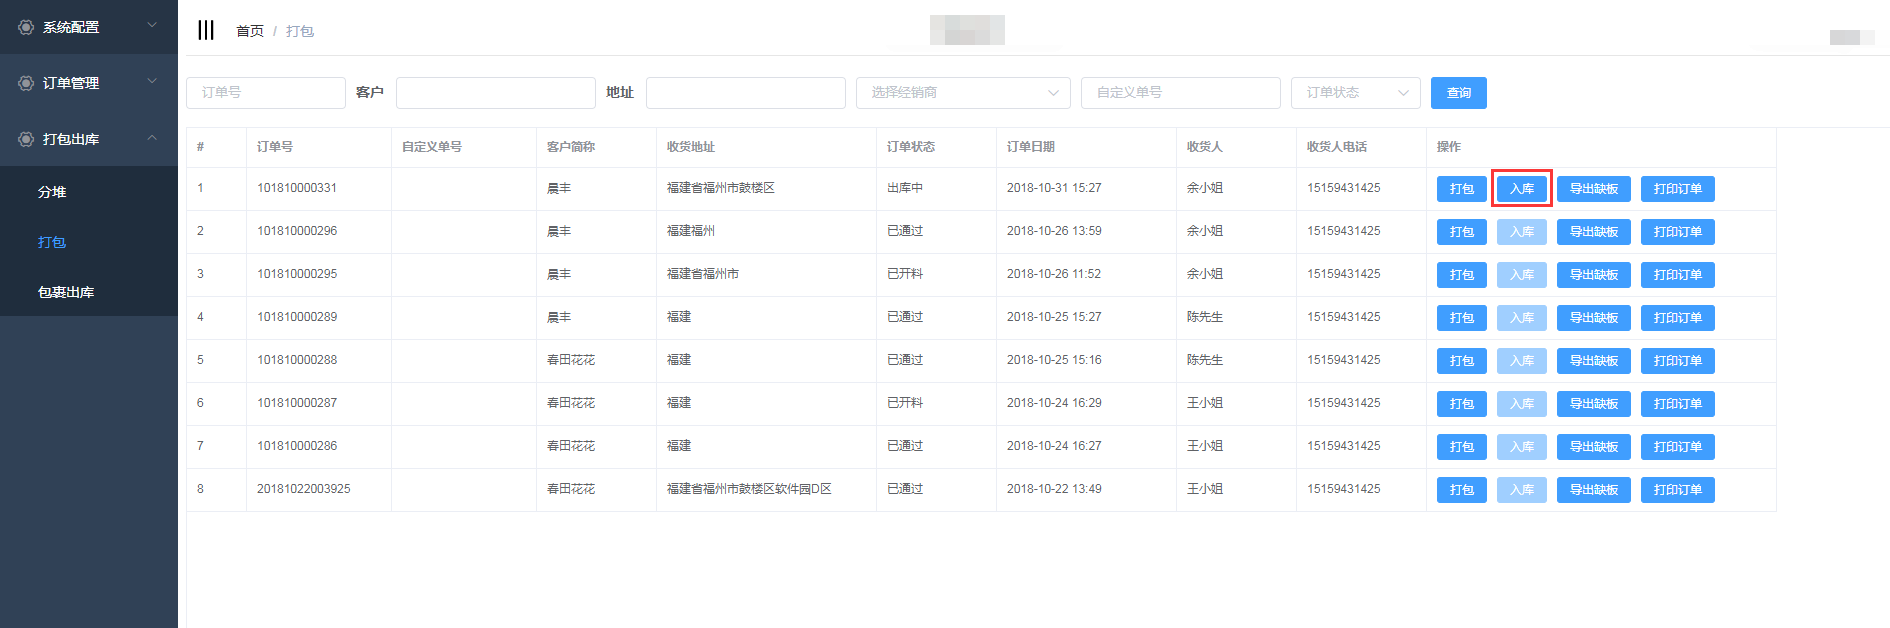1890x628 pixels.
Task: Expand the 订单管理 menu chevron
Action: pos(152,81)
